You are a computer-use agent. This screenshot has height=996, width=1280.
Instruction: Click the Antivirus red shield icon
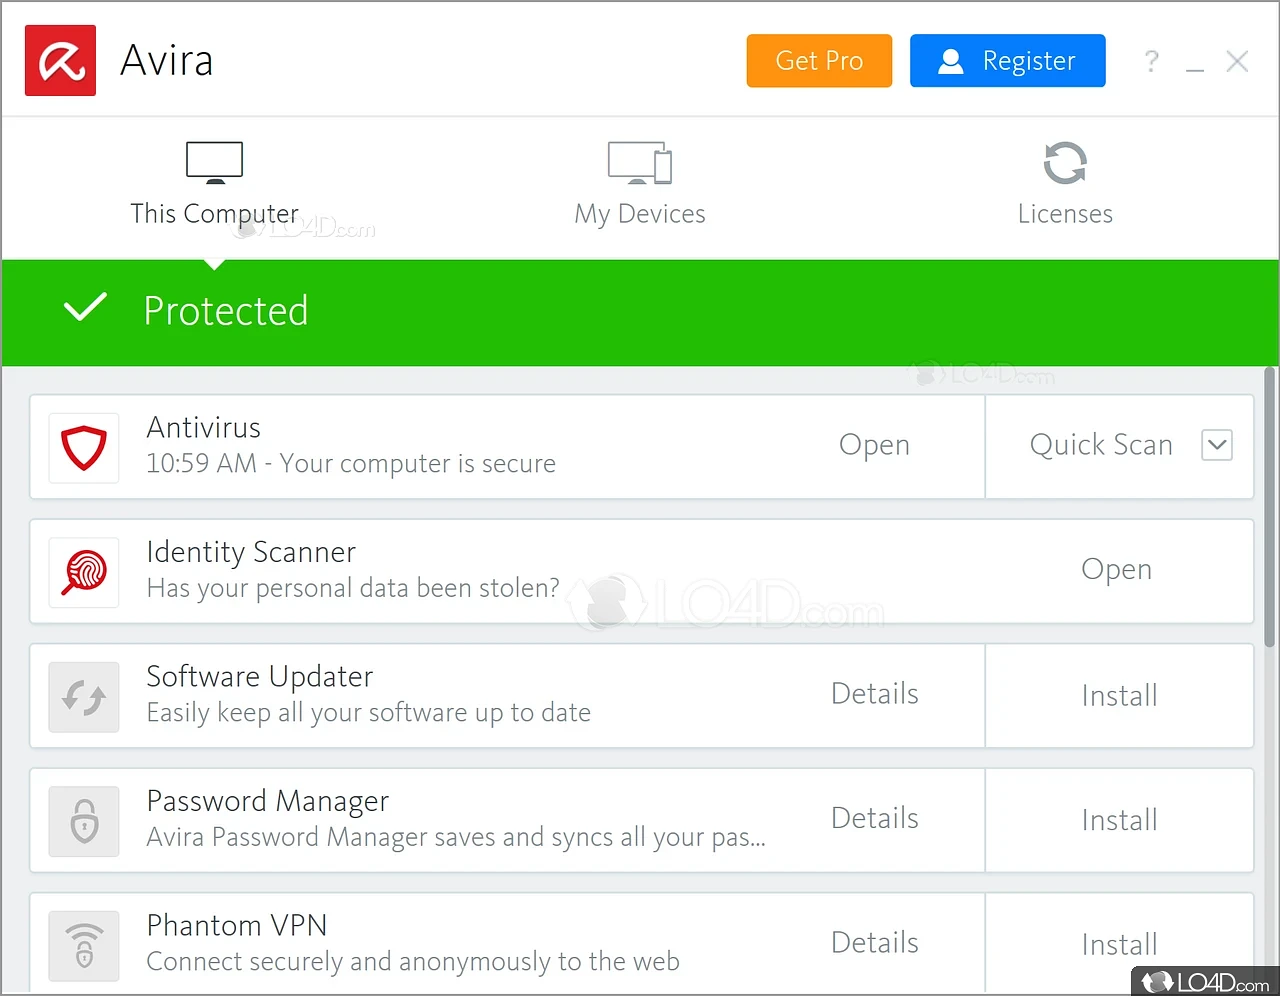pyautogui.click(x=84, y=448)
